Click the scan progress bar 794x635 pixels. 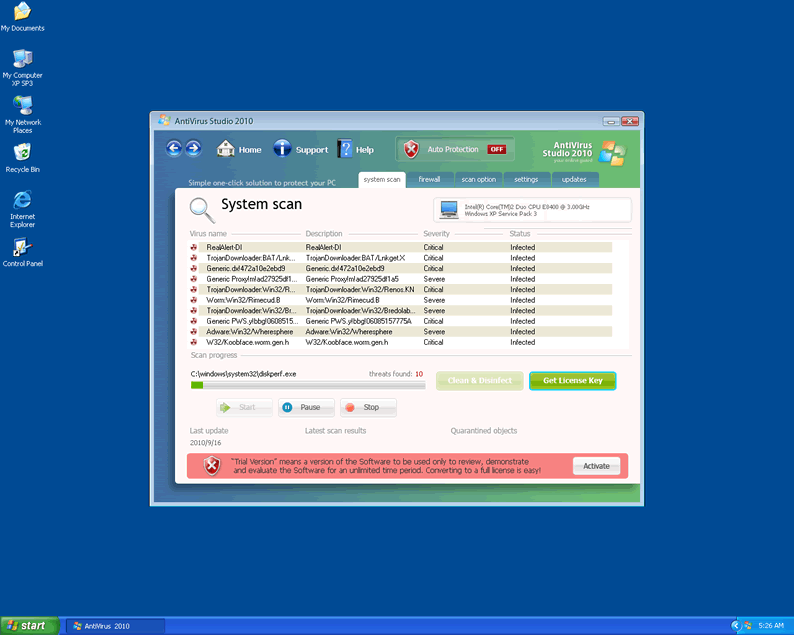click(307, 385)
